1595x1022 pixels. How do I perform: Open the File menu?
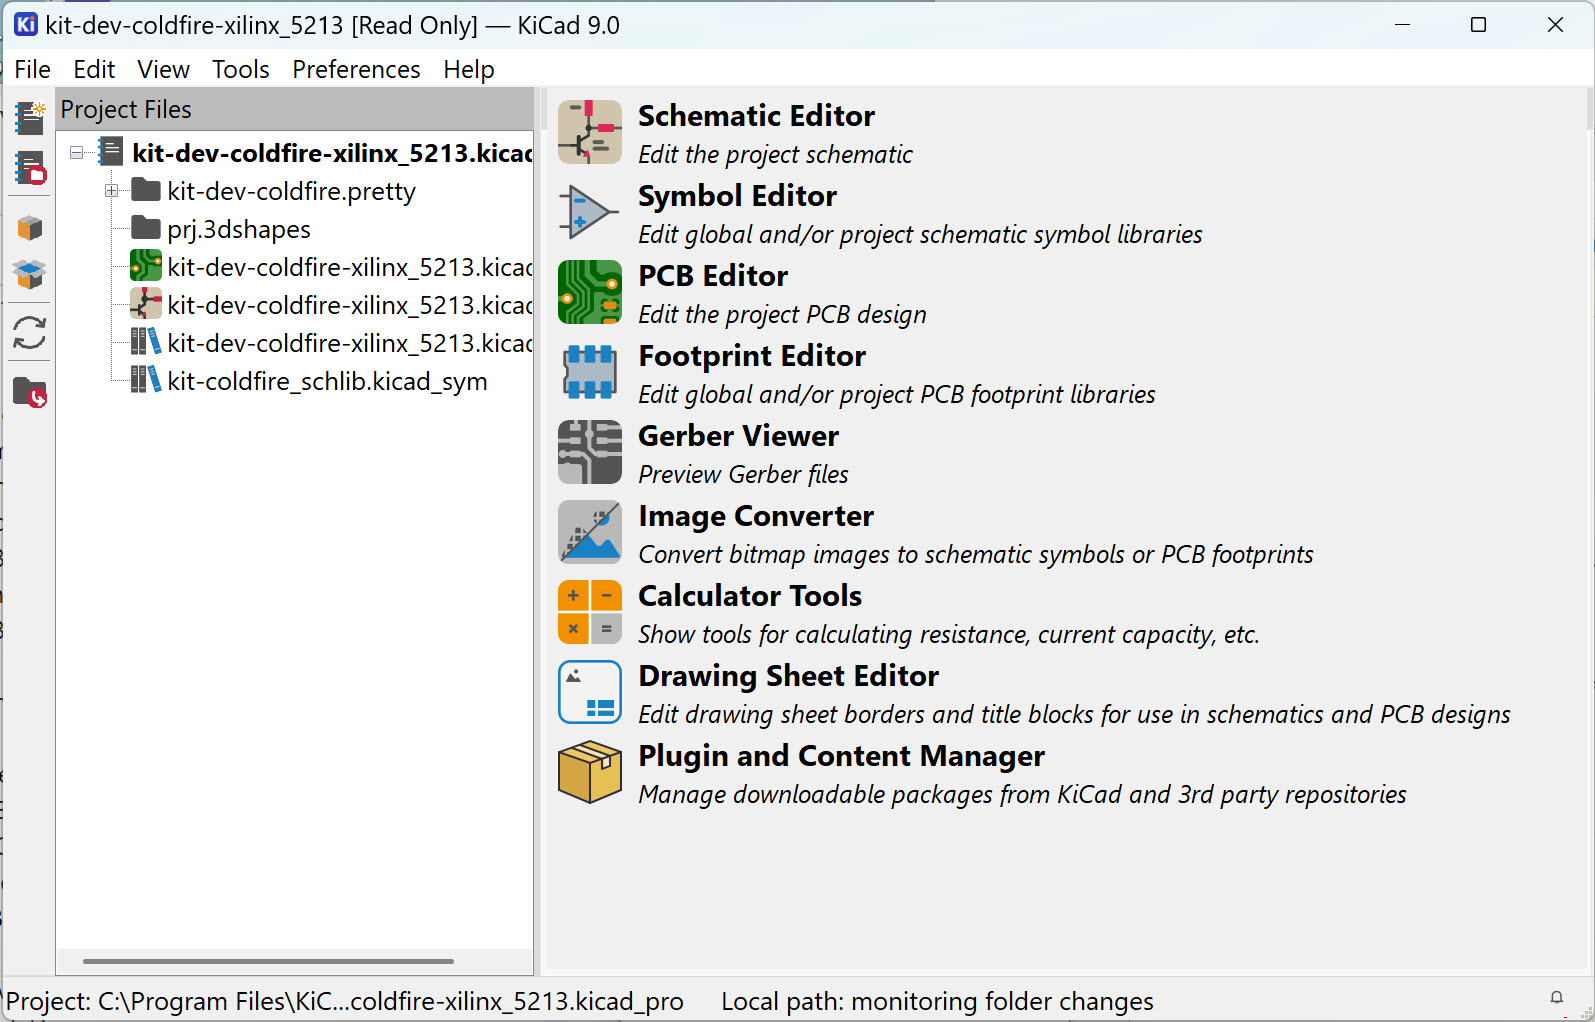32,69
